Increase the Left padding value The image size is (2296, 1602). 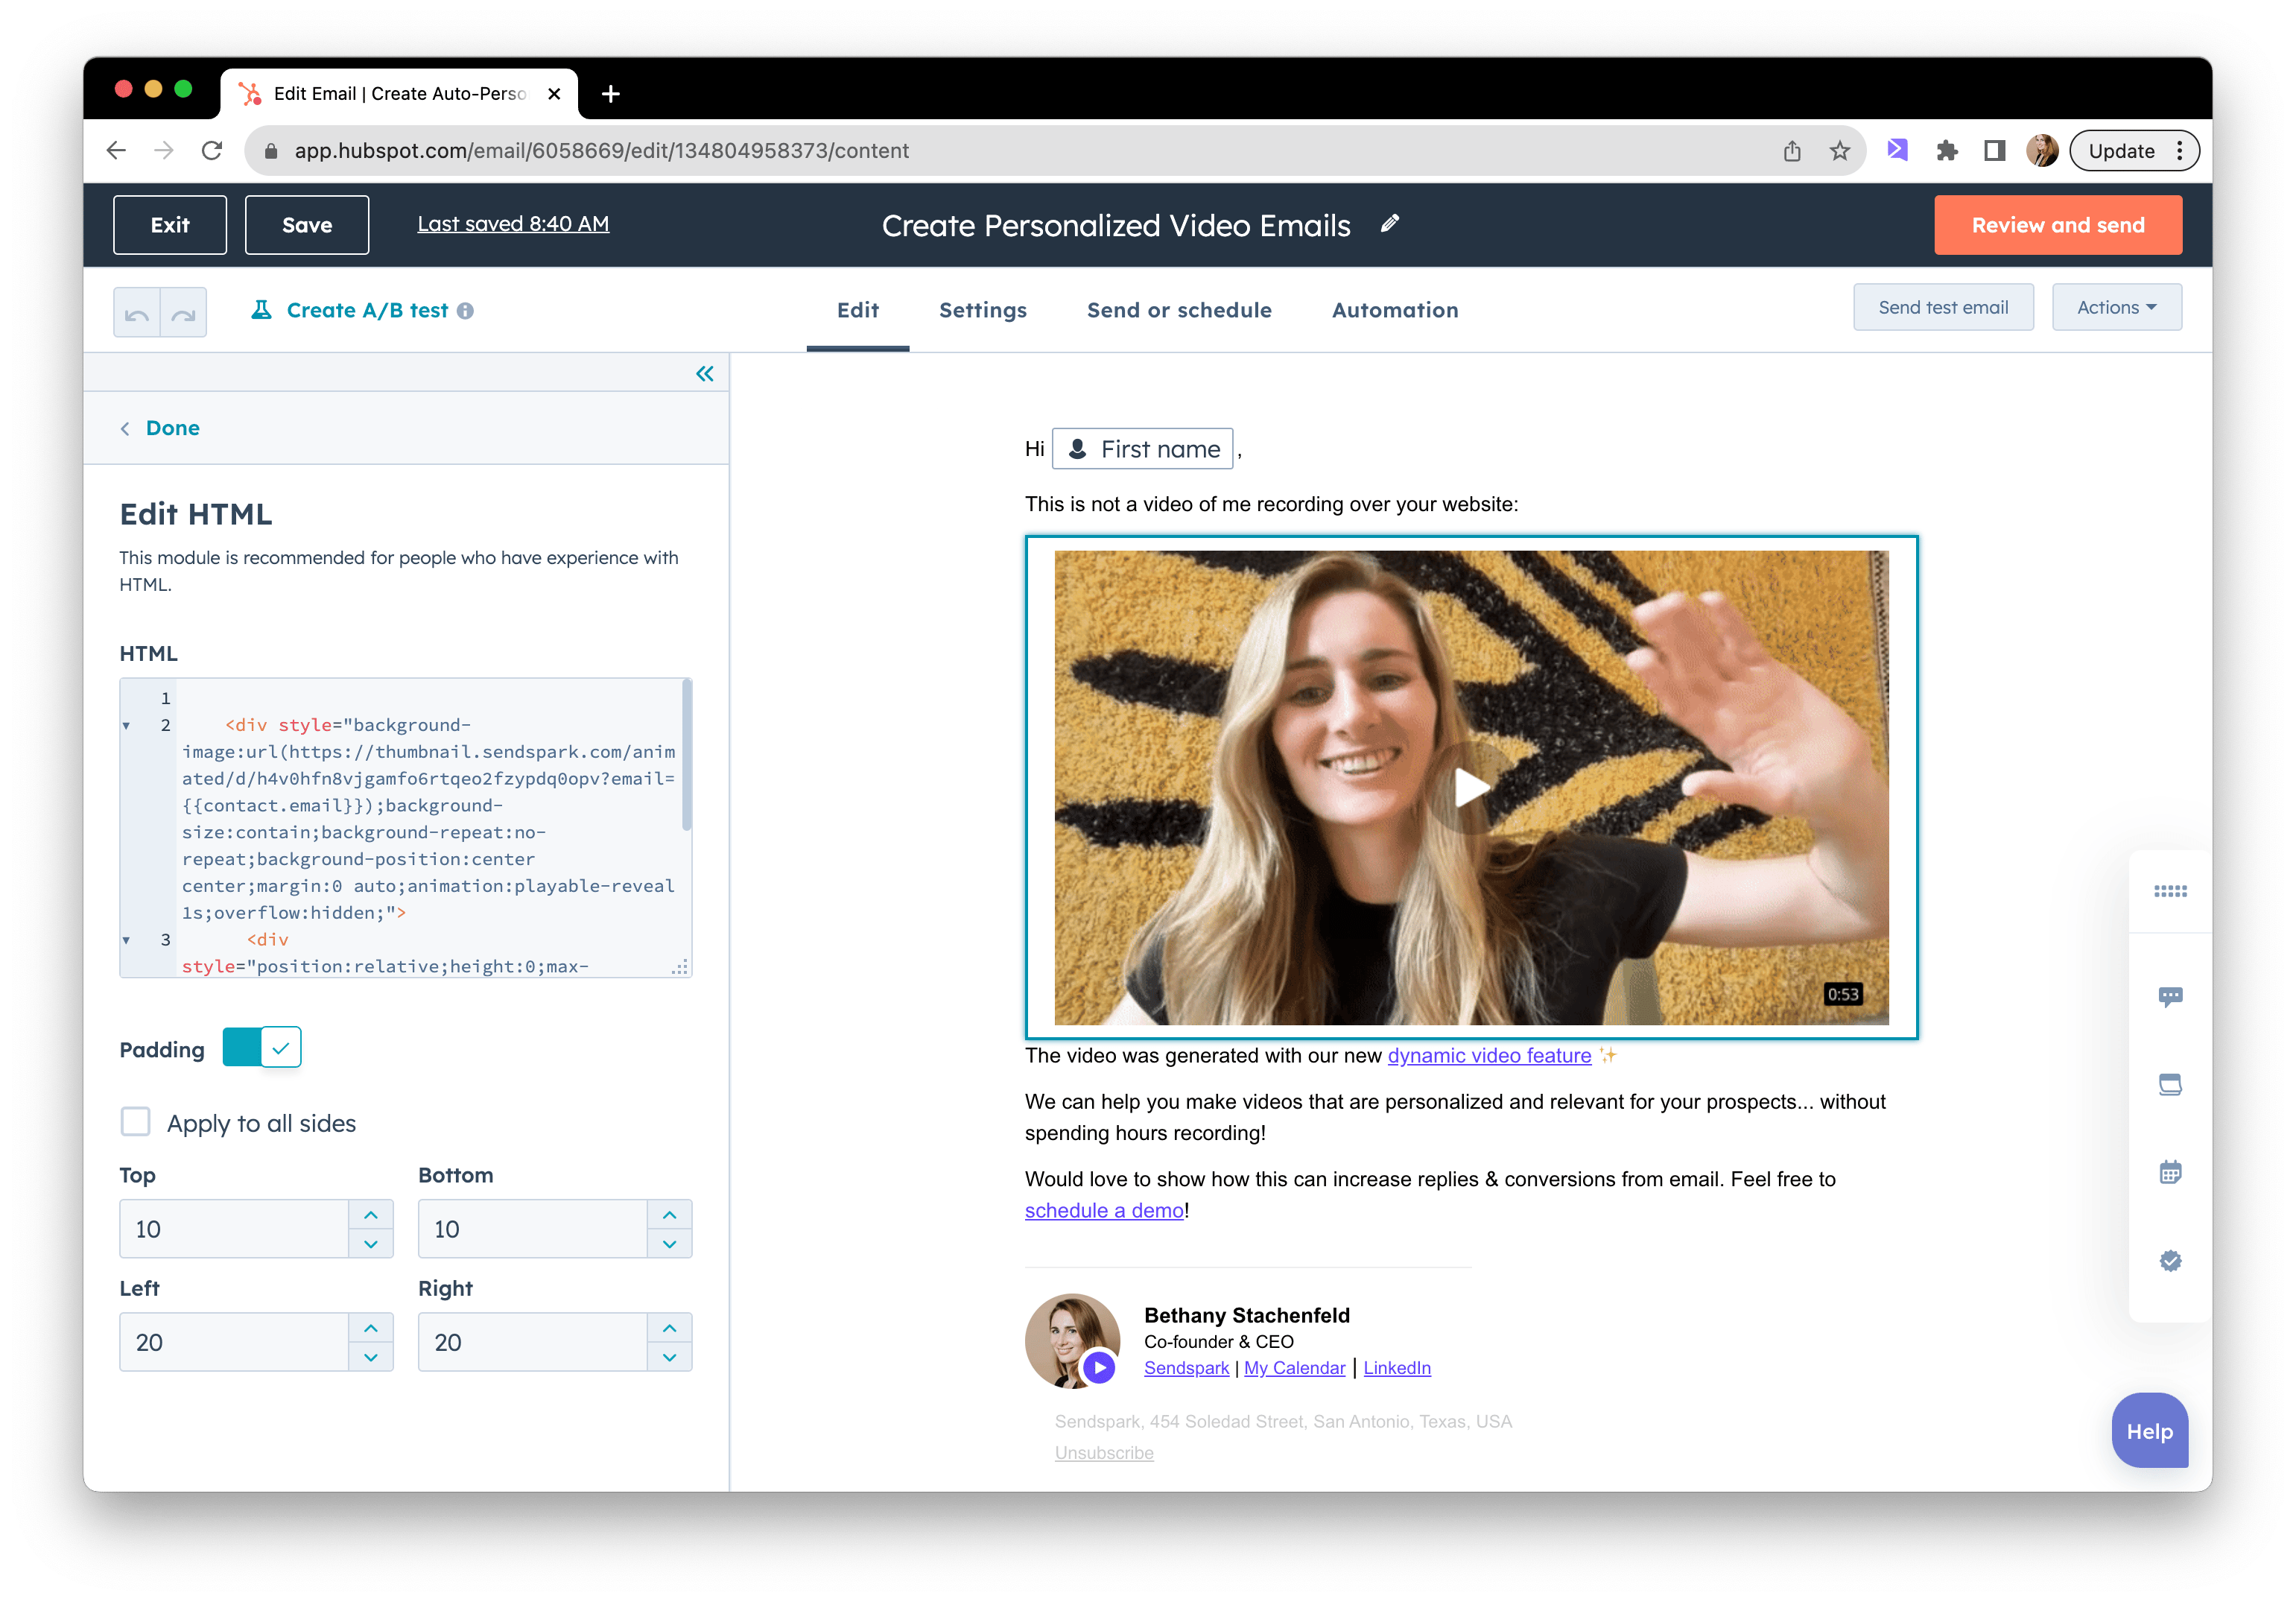(x=371, y=1327)
